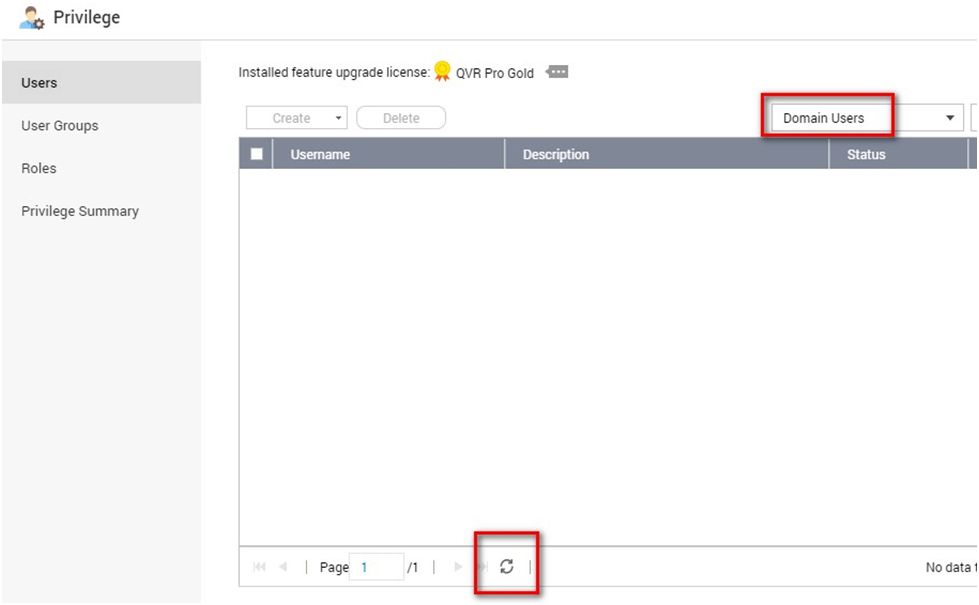Tick the select-all checkbox in table header
The image size is (979, 605).
tap(257, 154)
